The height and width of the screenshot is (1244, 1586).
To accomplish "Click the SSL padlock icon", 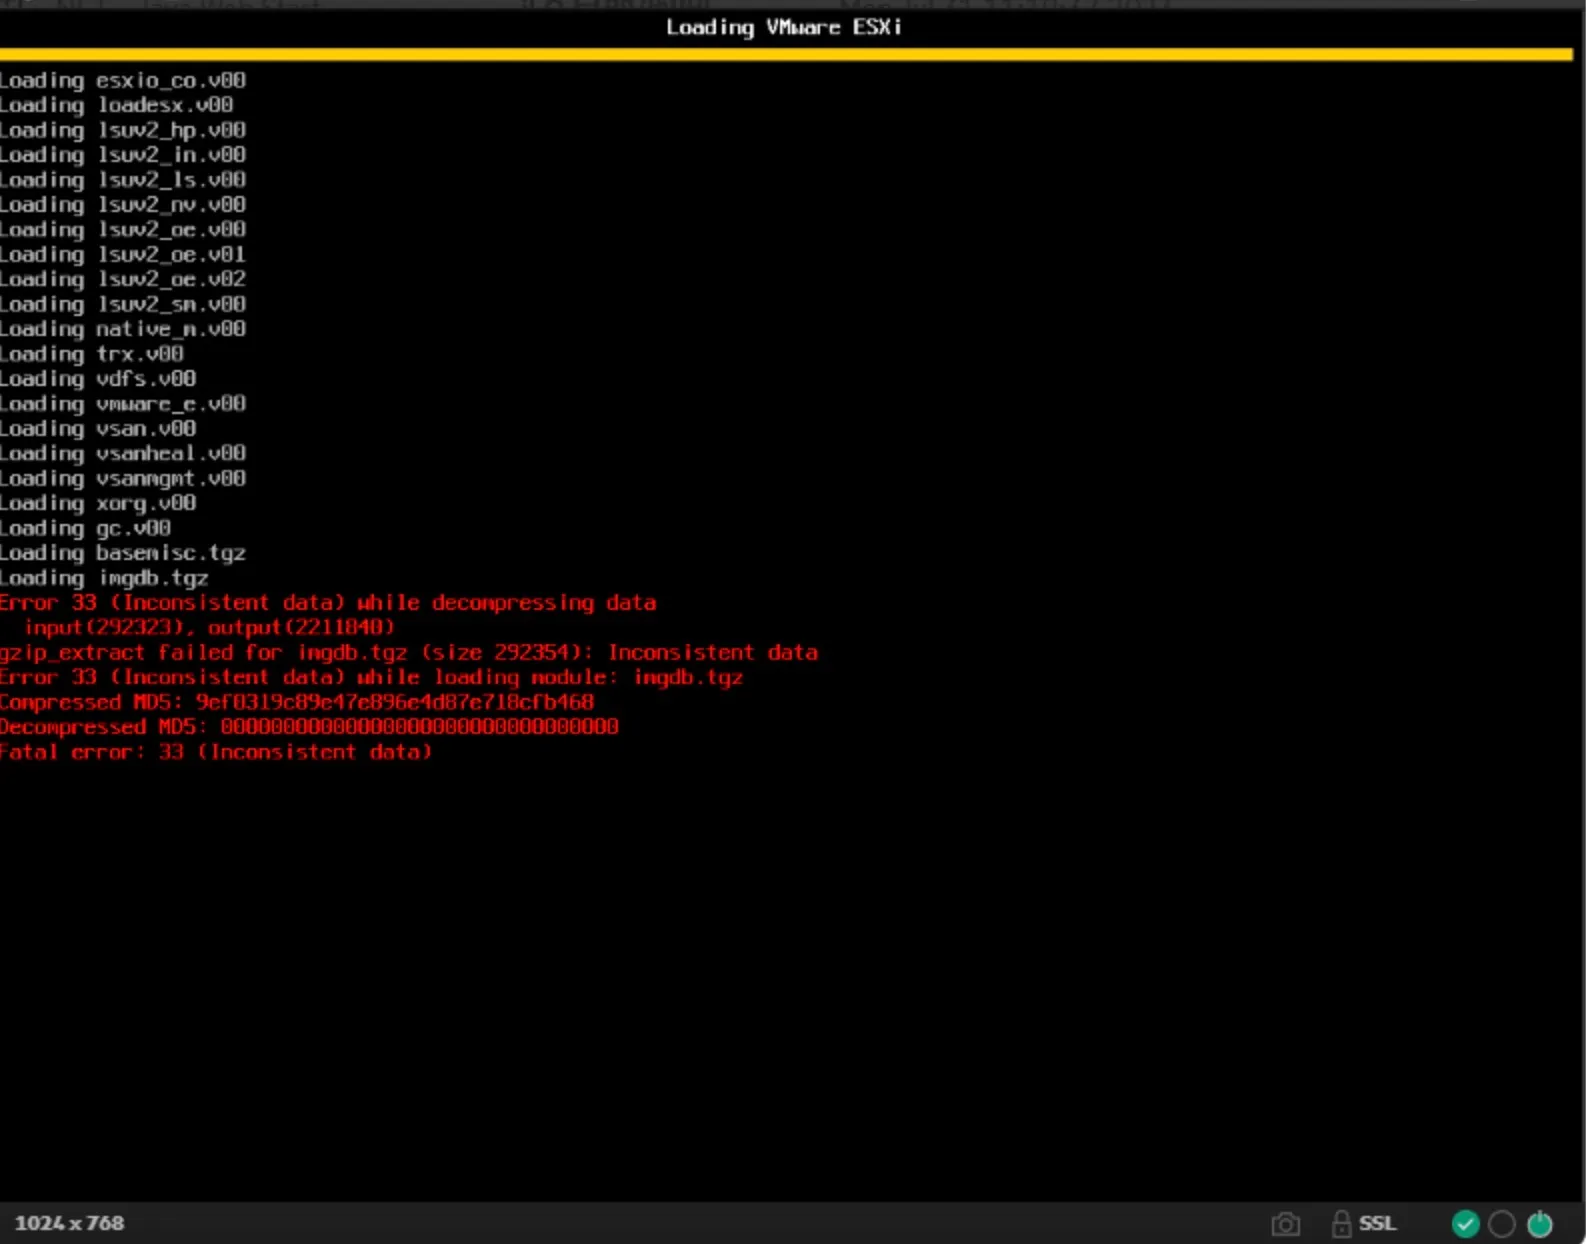I will tap(1342, 1223).
